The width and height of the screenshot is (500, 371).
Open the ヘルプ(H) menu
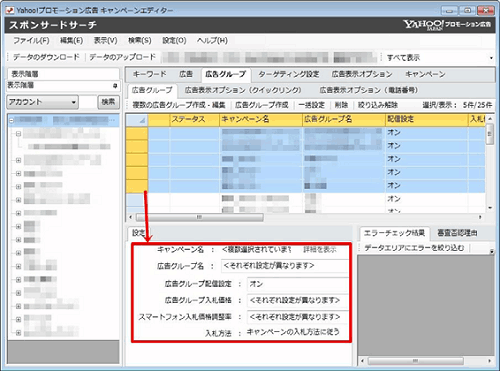click(212, 41)
